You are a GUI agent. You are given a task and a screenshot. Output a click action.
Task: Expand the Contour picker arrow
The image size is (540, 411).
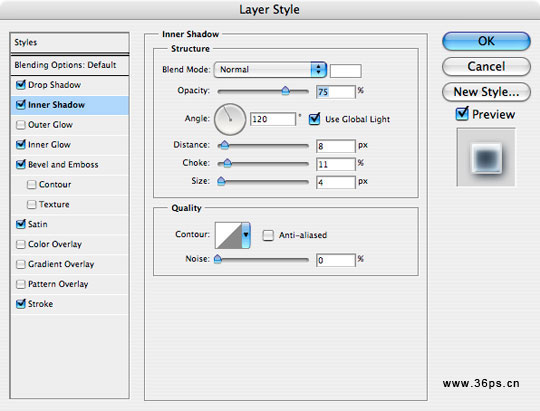coord(246,235)
